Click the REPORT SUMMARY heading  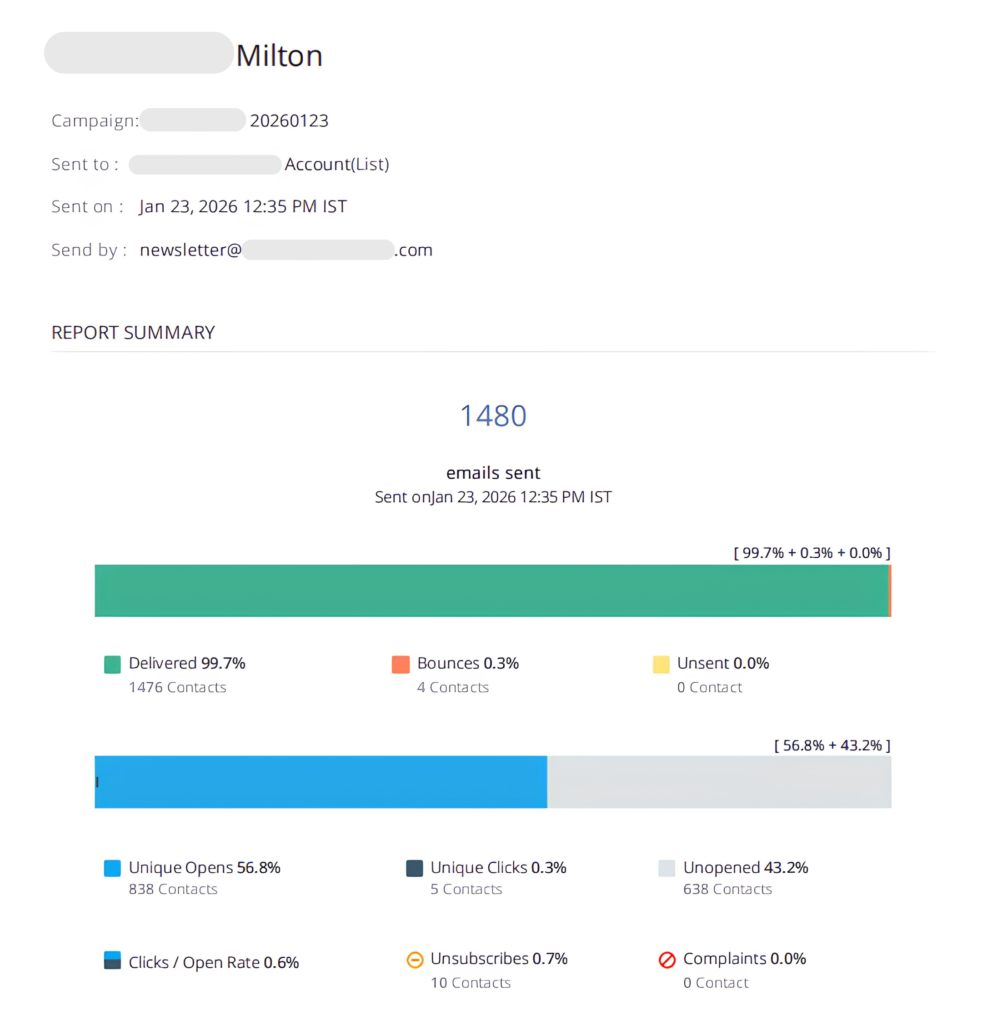point(133,332)
